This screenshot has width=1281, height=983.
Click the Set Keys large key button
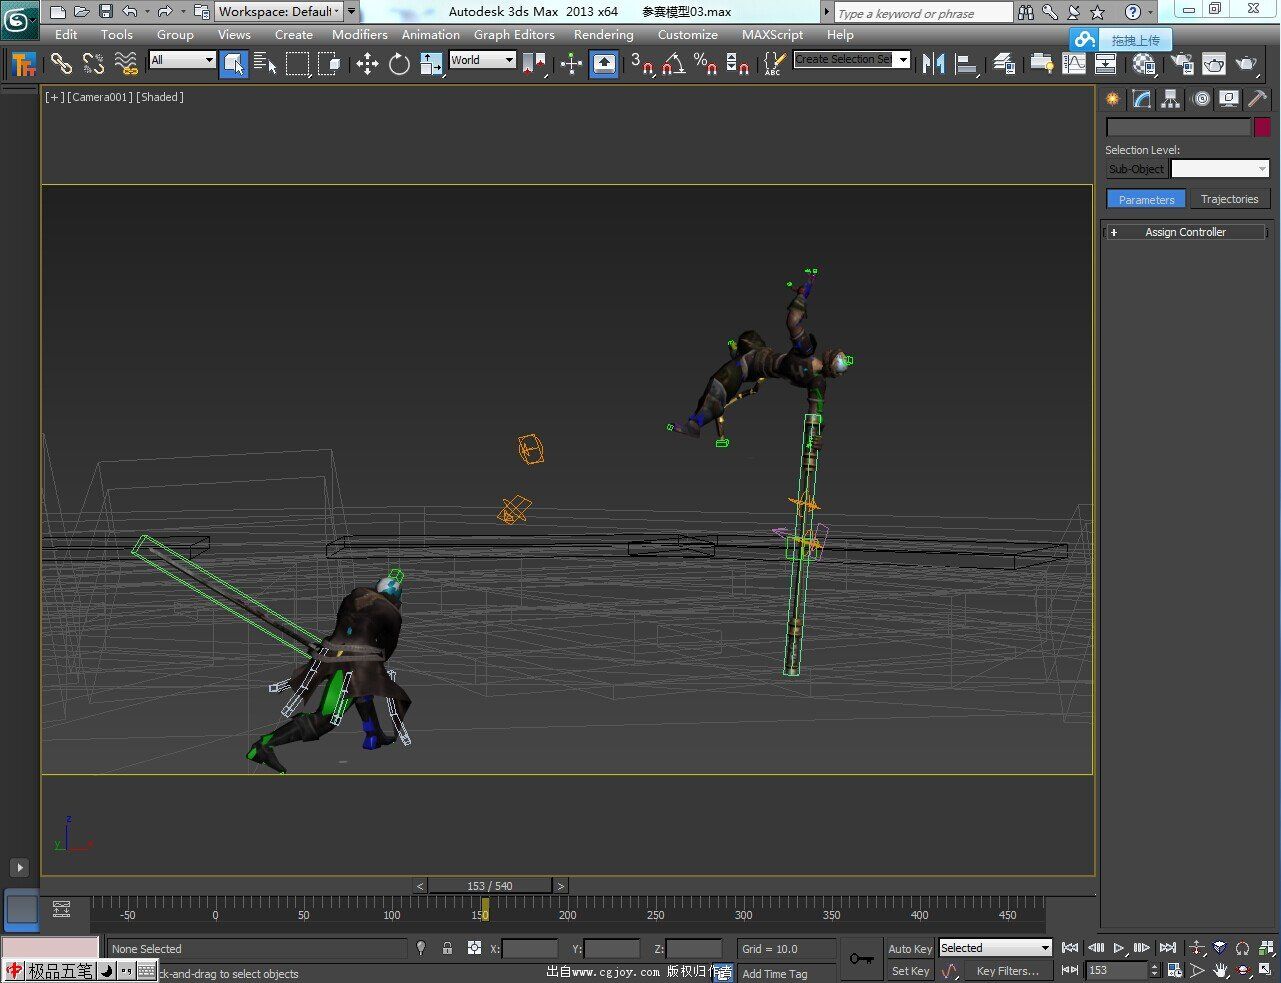coord(861,959)
